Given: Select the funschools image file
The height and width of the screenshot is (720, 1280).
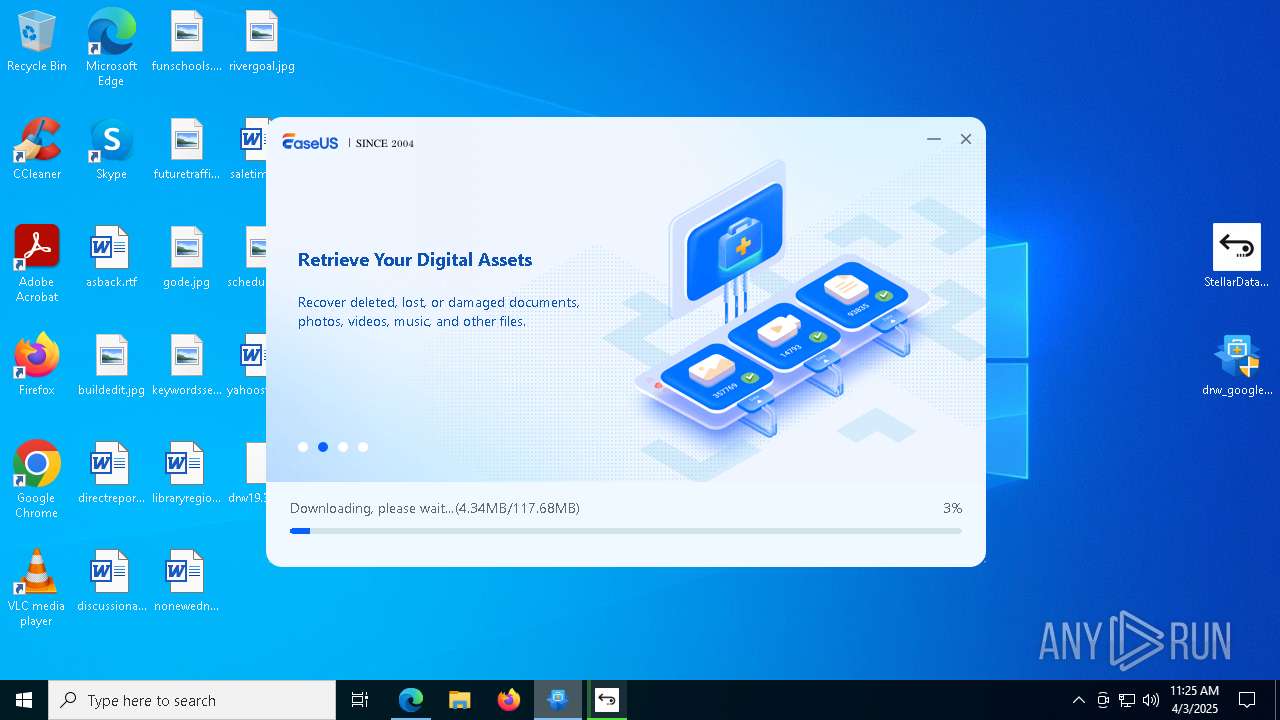Looking at the screenshot, I should tap(187, 42).
